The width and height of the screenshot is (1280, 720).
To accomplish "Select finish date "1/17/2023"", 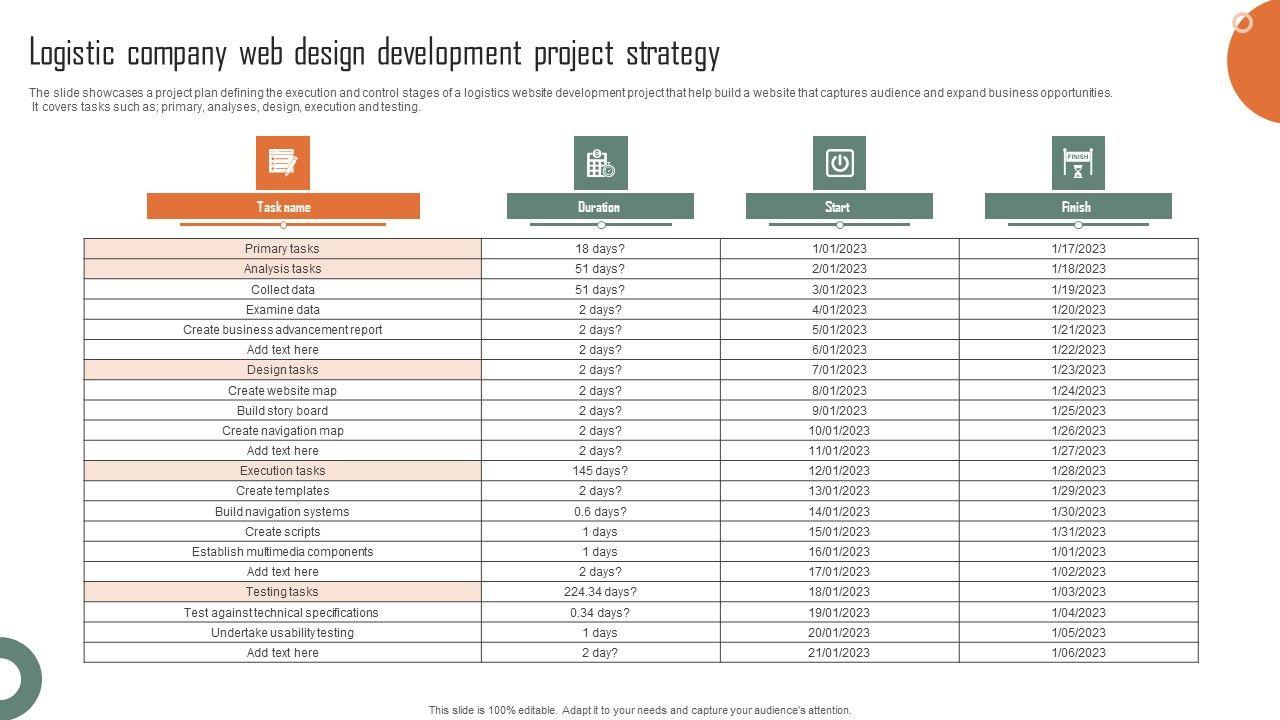I will click(x=1078, y=249).
